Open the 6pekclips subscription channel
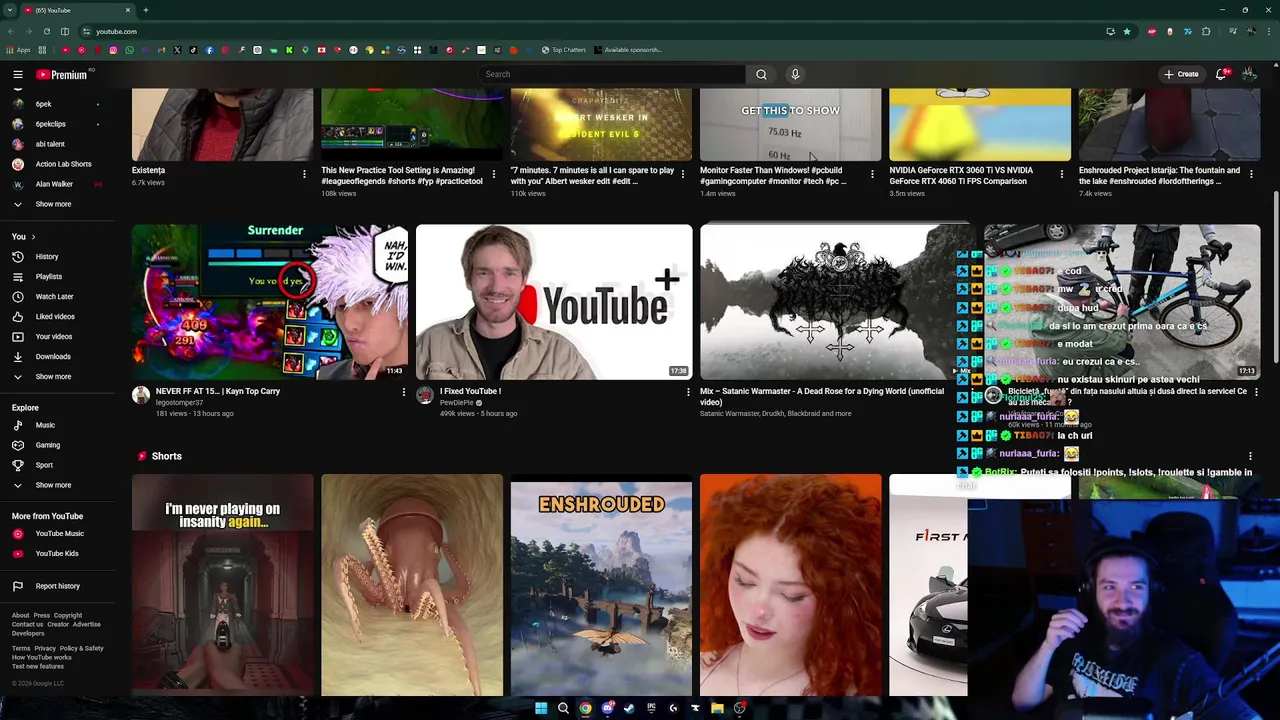 pos(50,124)
